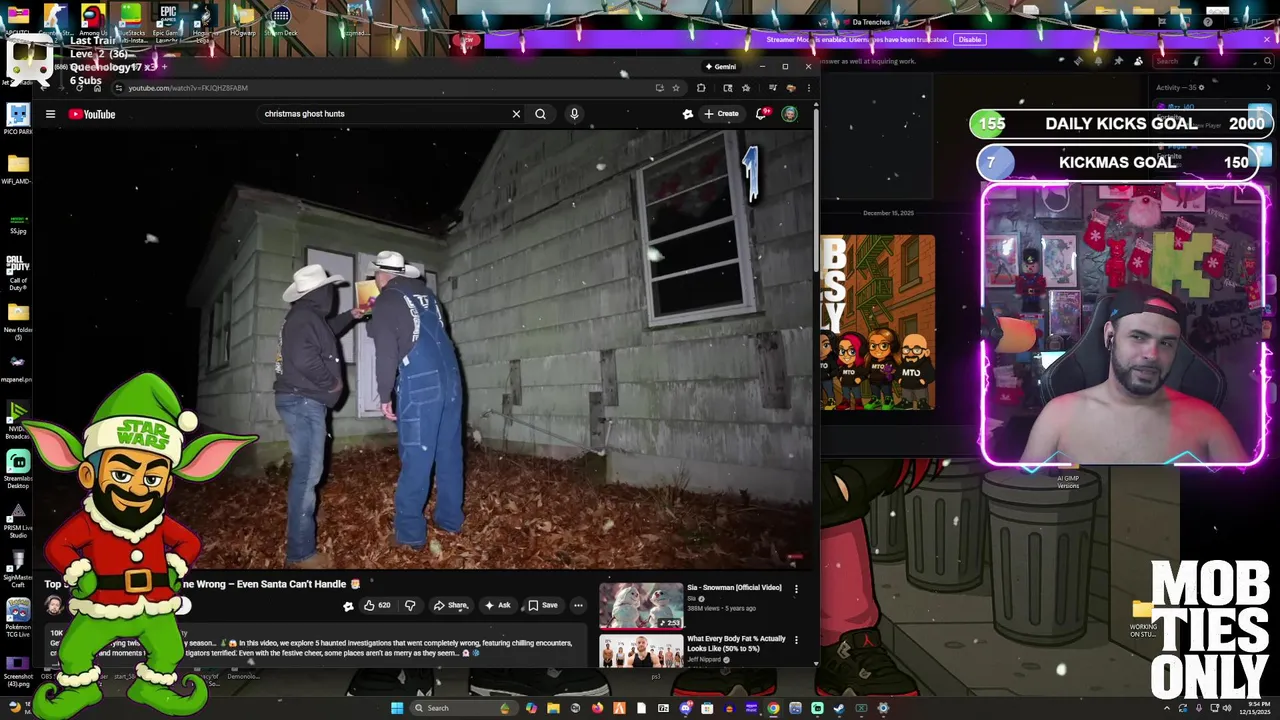The image size is (1280, 720).
Task: Open the Windows Start menu
Action: click(397, 708)
